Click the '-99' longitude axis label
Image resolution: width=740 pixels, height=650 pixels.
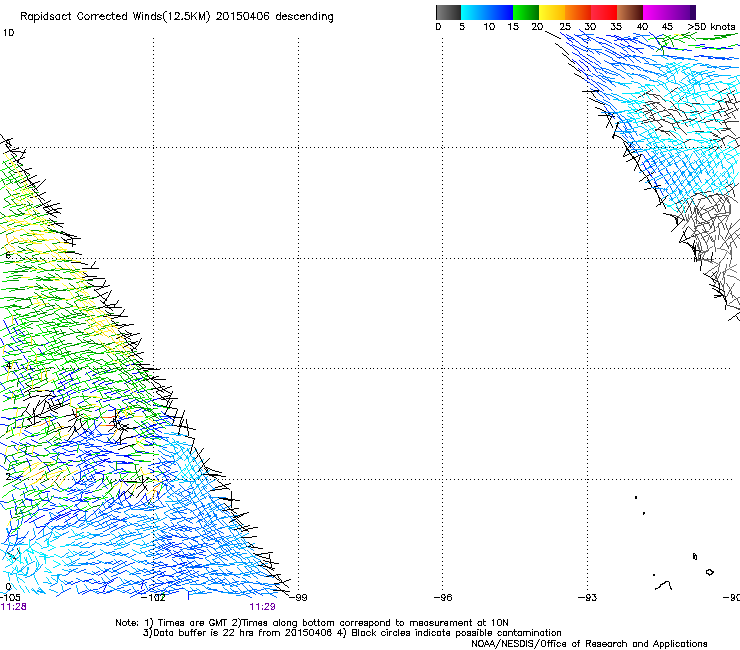click(298, 598)
